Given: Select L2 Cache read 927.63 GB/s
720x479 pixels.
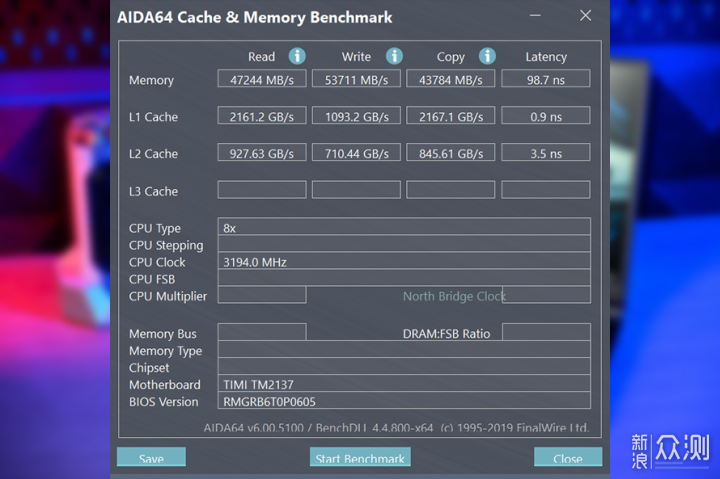Looking at the screenshot, I should click(x=262, y=152).
